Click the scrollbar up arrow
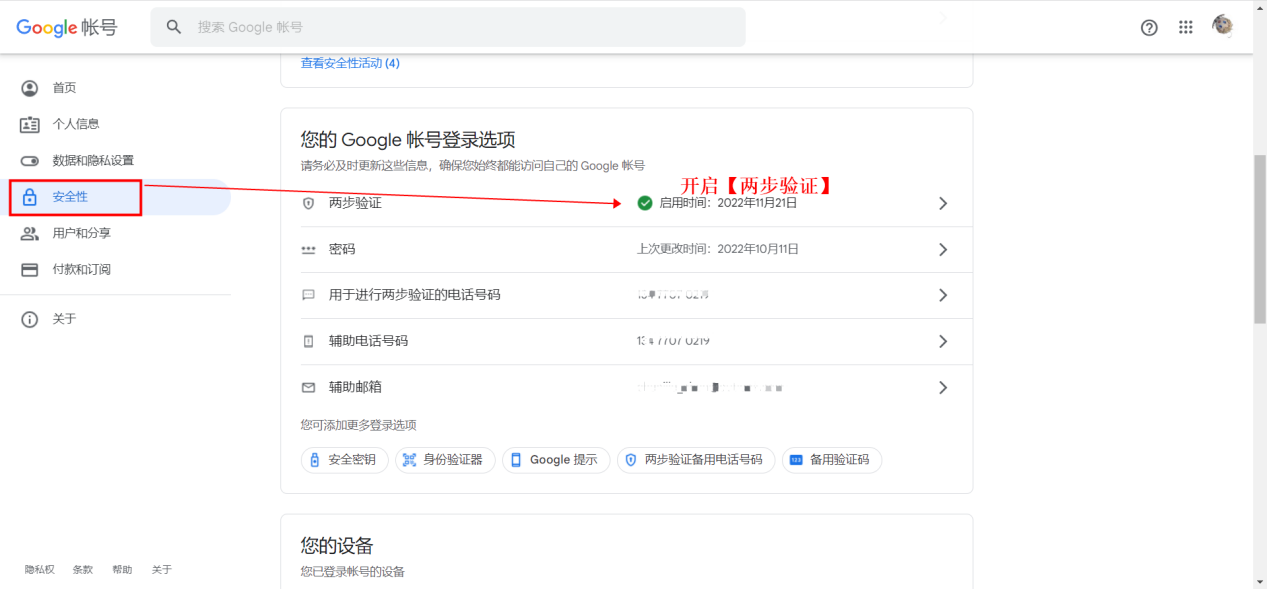The width and height of the screenshot is (1267, 589). click(x=1260, y=7)
